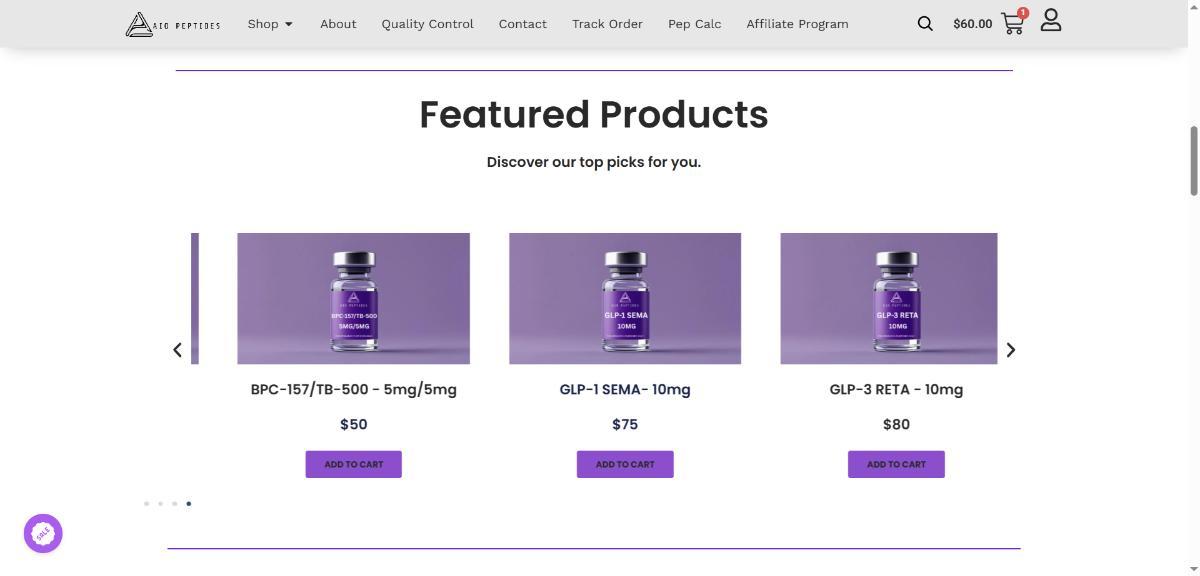Add GLP-1 SEMA 10mg to cart
Image resolution: width=1200 pixels, height=576 pixels.
(625, 464)
